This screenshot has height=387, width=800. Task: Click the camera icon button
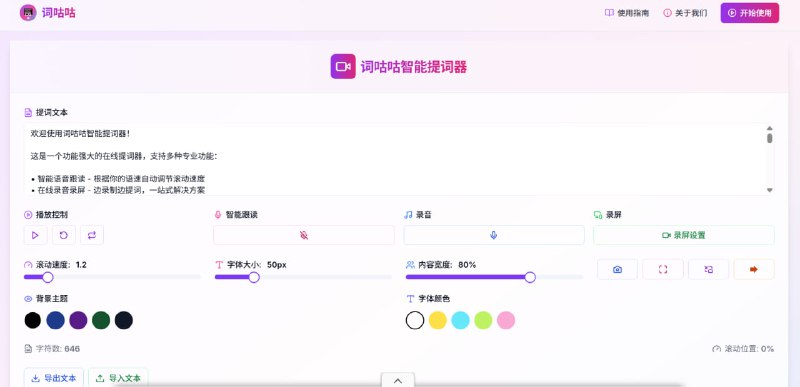[617, 269]
